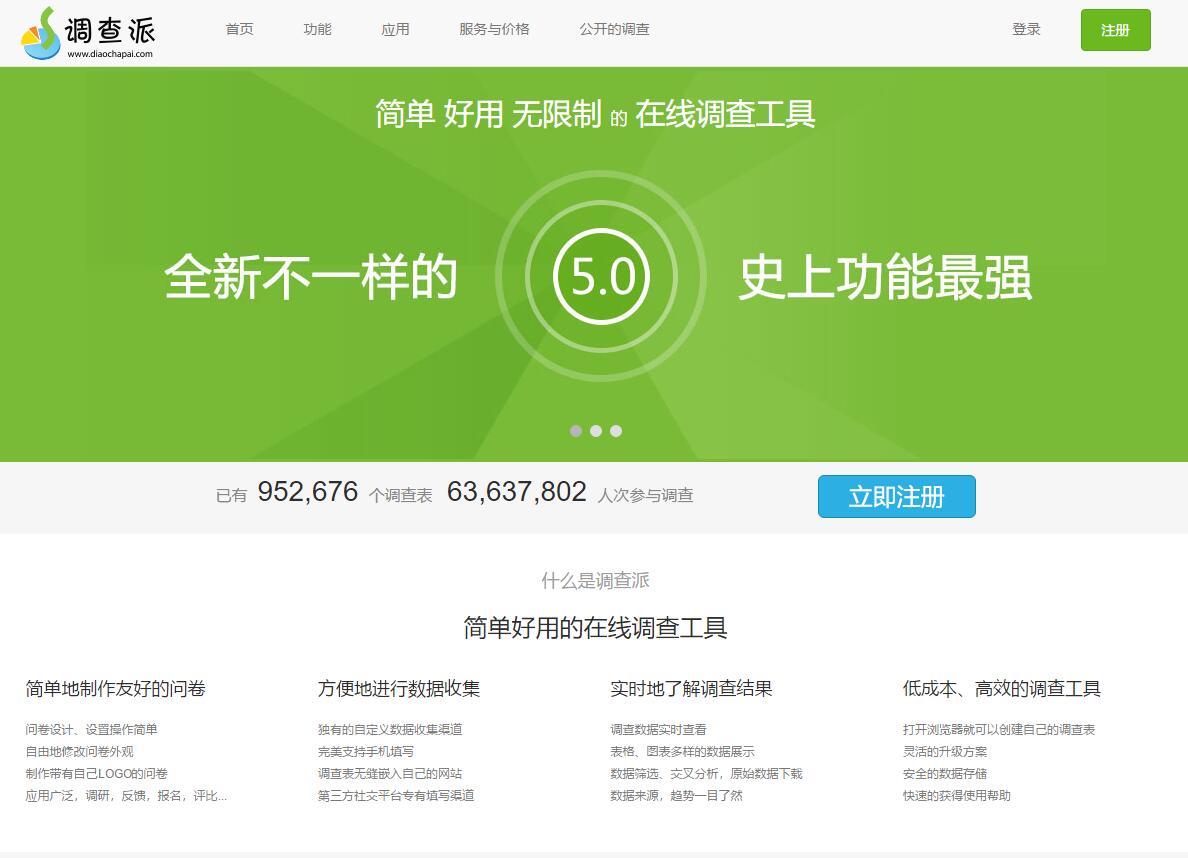Image resolution: width=1188 pixels, height=858 pixels.
Task: Click 表格、图表多样的数据展示 line
Action: [682, 751]
